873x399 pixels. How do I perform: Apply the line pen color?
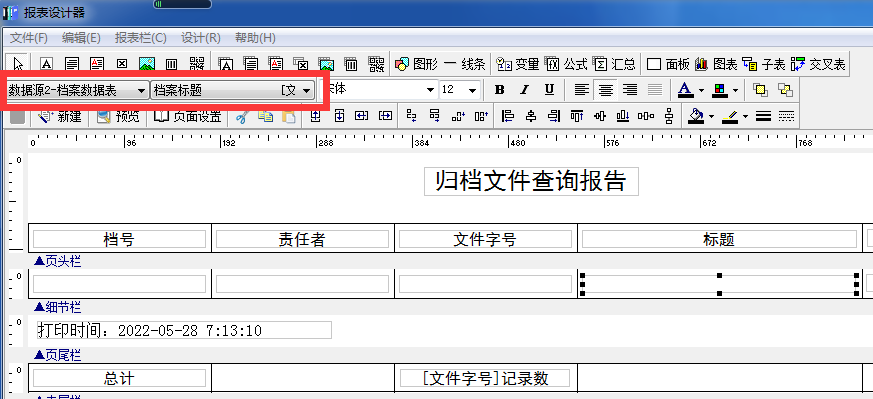tap(730, 116)
